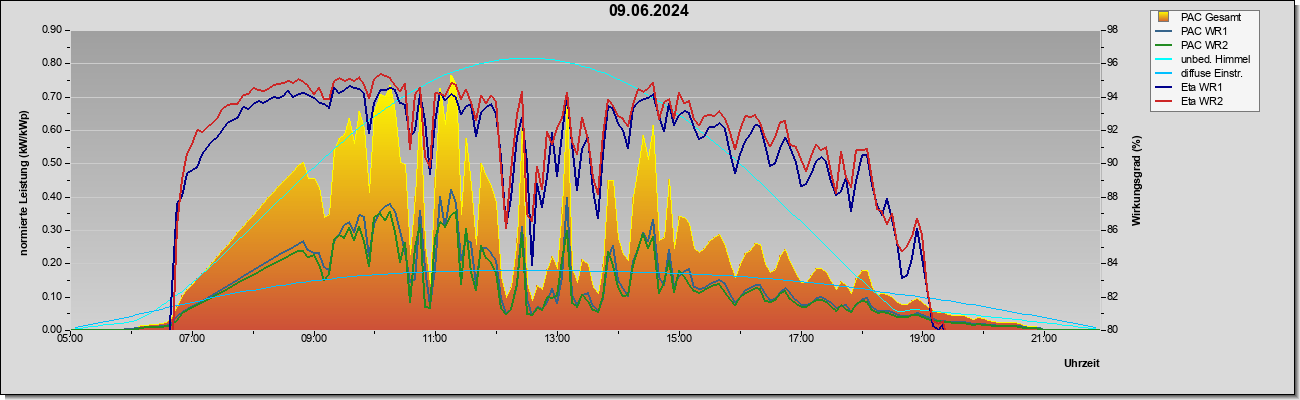Click the 0.50 left axis value

tap(52, 163)
